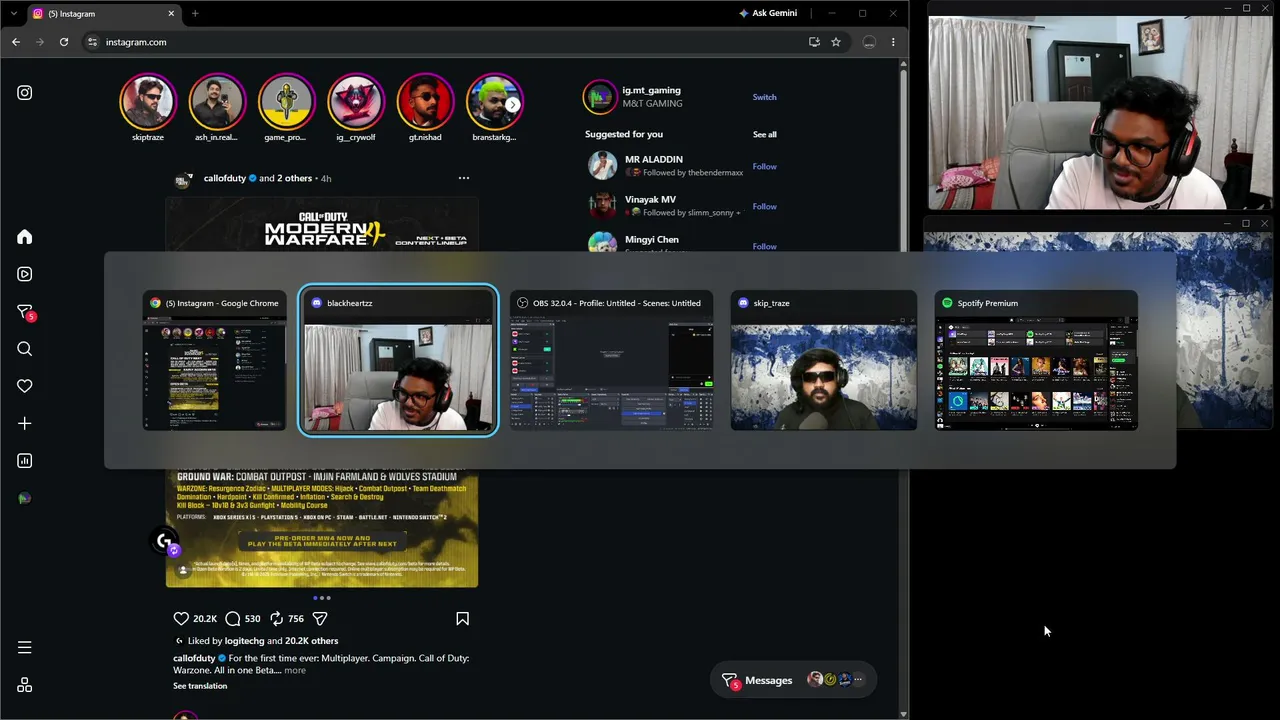Viewport: 1280px width, 720px height.
Task: Switch to the blackheartzz window thumbnail
Action: click(398, 361)
